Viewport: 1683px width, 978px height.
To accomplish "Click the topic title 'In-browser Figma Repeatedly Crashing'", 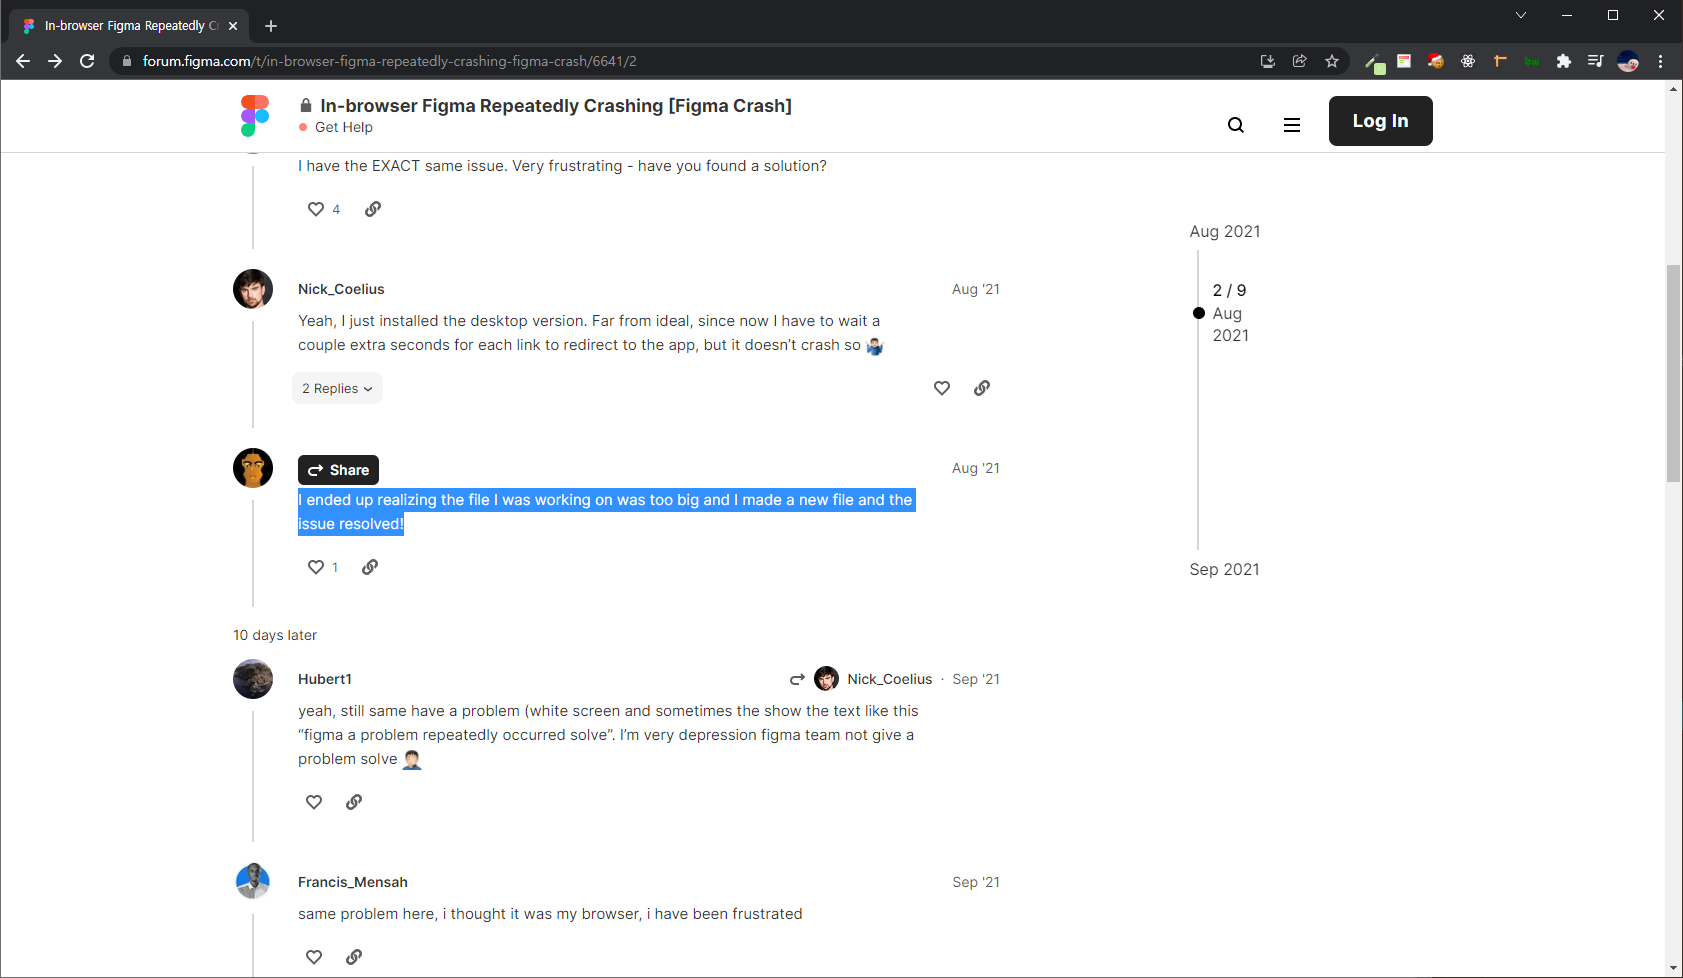I will tap(556, 106).
